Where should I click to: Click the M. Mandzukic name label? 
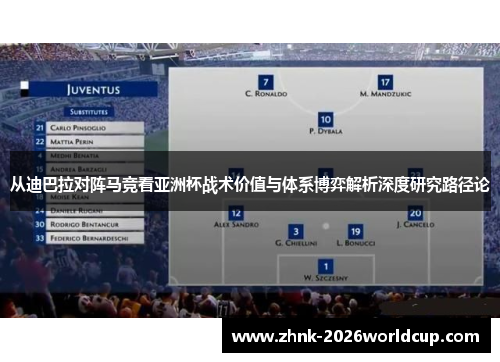coord(385,94)
